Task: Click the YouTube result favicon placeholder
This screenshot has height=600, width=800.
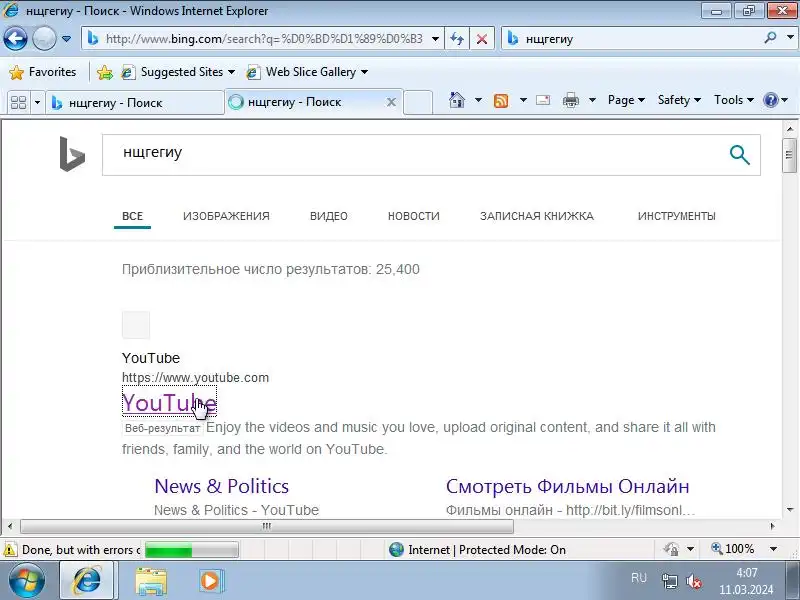Action: (x=136, y=325)
